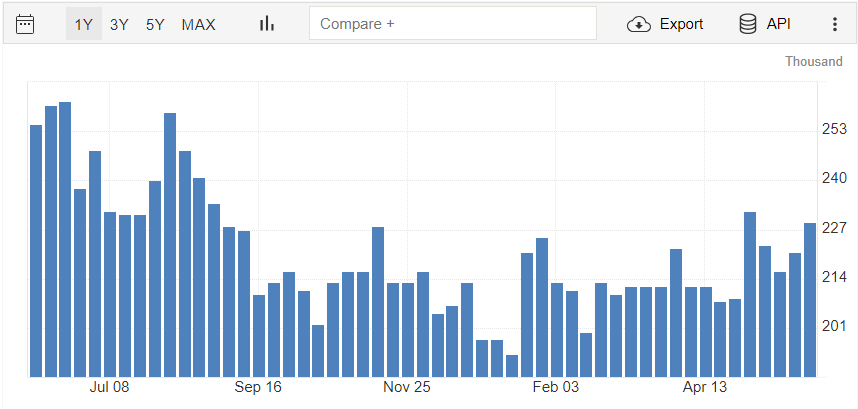
Task: Click the cloud download icon
Action: pos(639,25)
